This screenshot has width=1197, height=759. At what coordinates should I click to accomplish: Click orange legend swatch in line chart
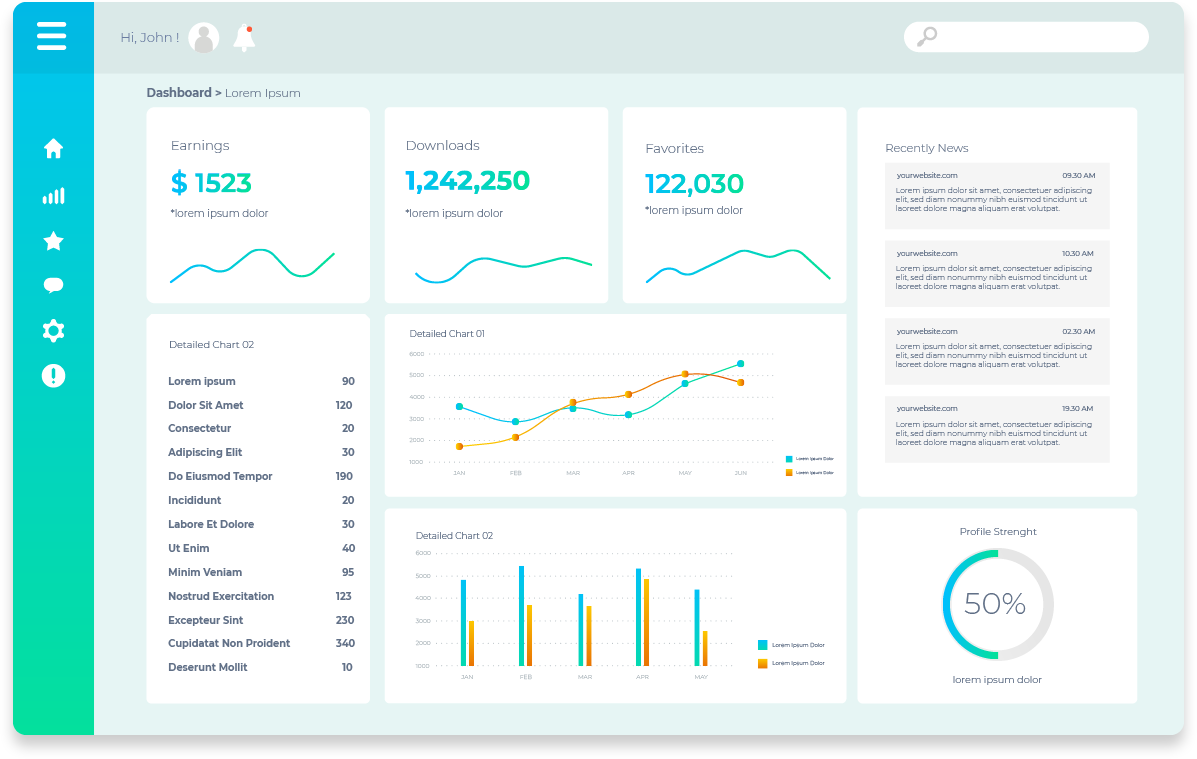pyautogui.click(x=789, y=473)
